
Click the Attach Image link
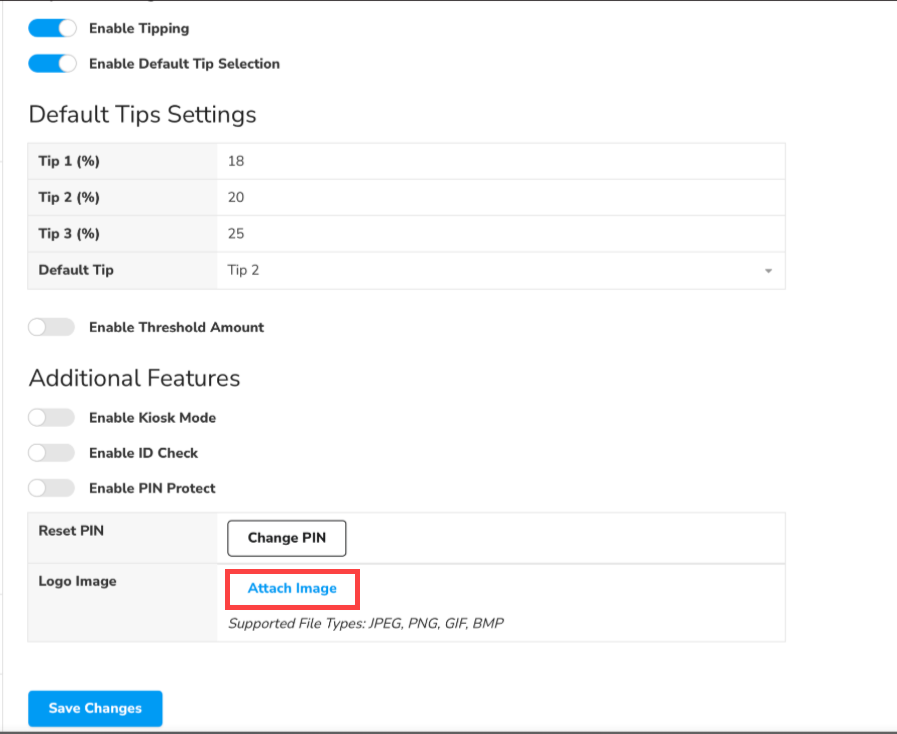coord(292,588)
